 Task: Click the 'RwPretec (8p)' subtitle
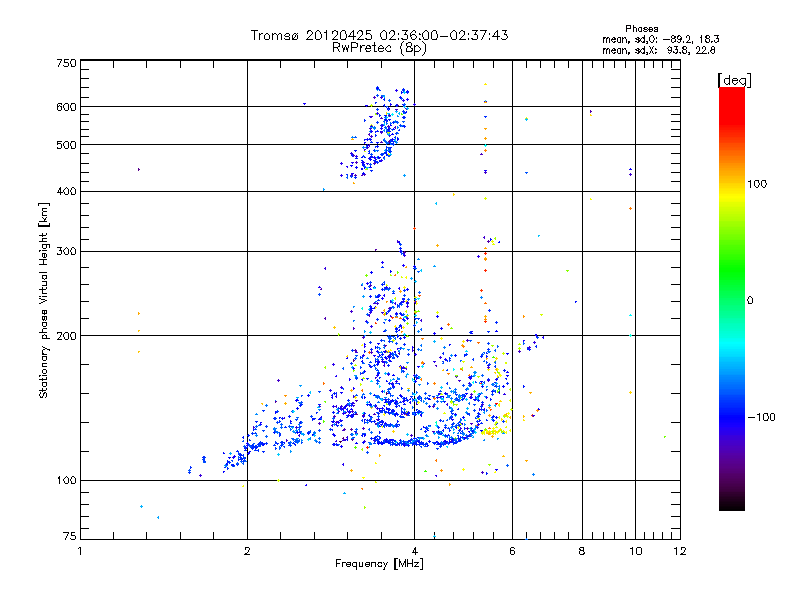pos(379,48)
